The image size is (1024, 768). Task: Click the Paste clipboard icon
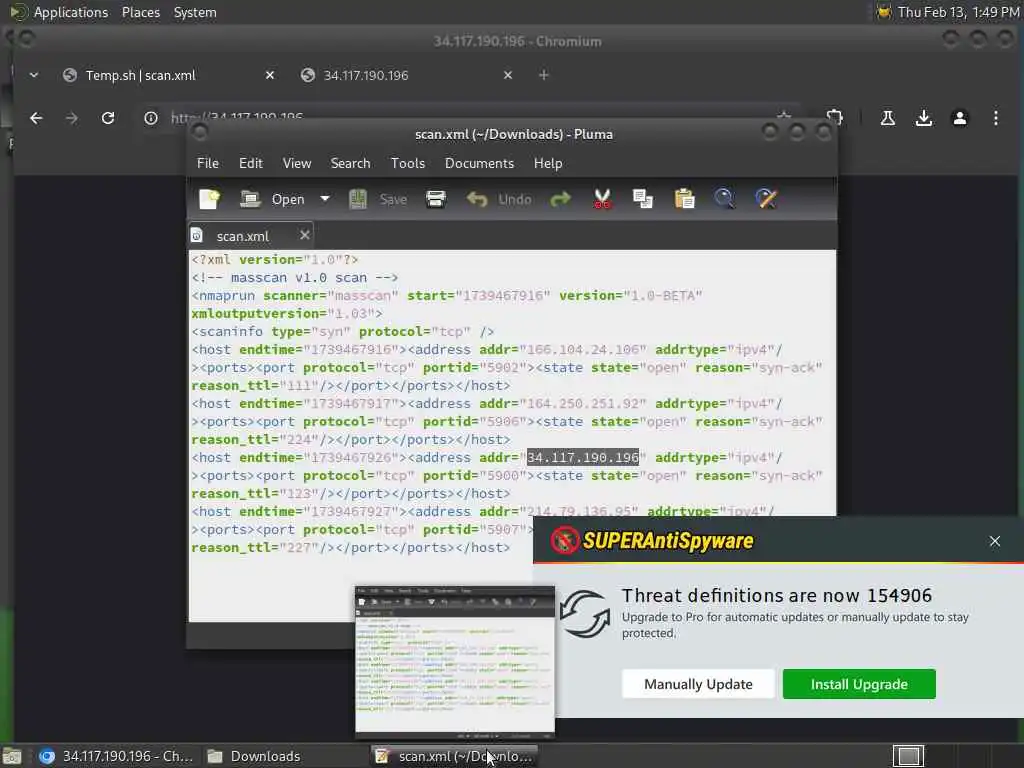[x=684, y=199]
